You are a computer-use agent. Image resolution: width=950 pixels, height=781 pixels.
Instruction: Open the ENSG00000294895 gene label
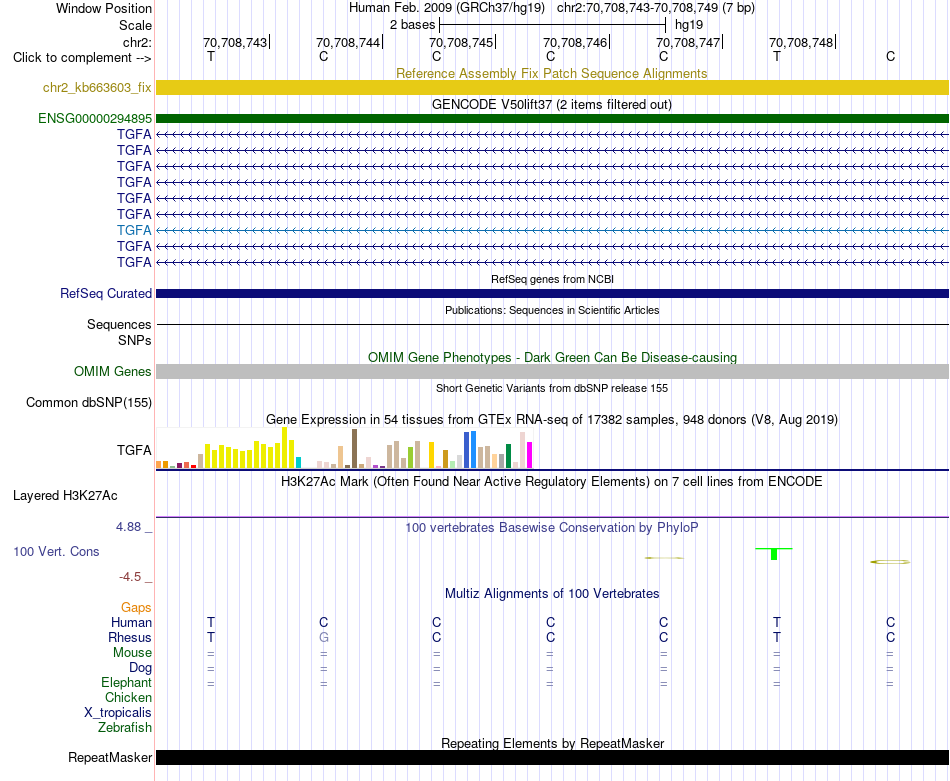(95, 118)
